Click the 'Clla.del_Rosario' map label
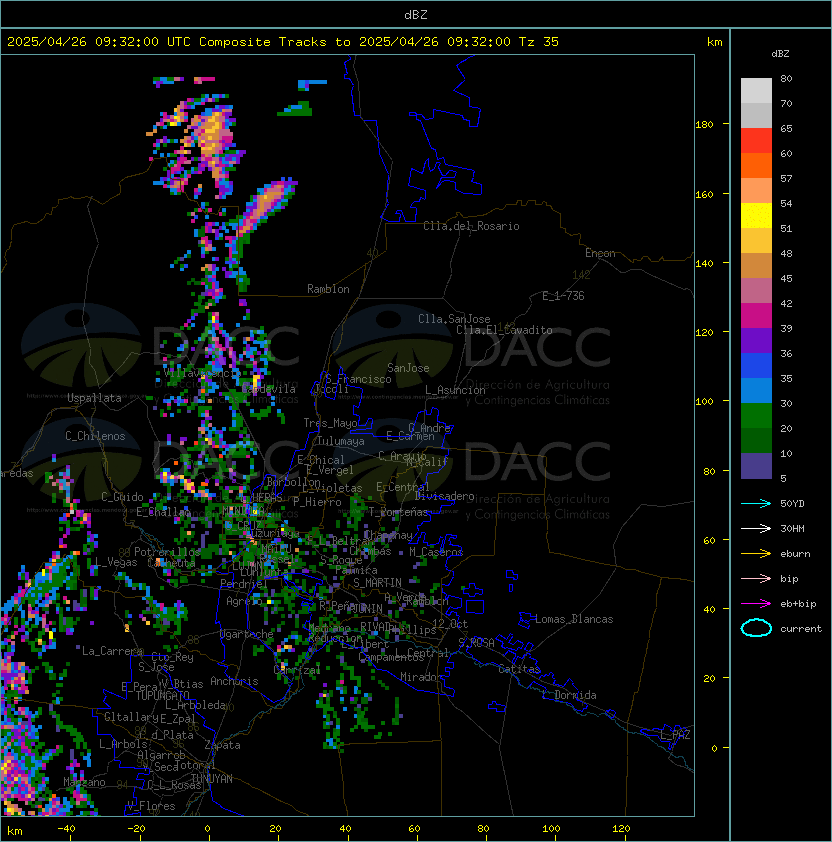The height and width of the screenshot is (842, 832). click(x=471, y=226)
